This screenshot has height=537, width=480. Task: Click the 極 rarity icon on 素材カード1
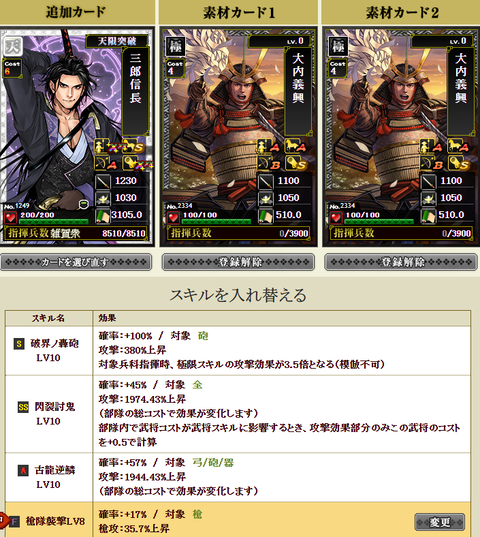(x=176, y=46)
